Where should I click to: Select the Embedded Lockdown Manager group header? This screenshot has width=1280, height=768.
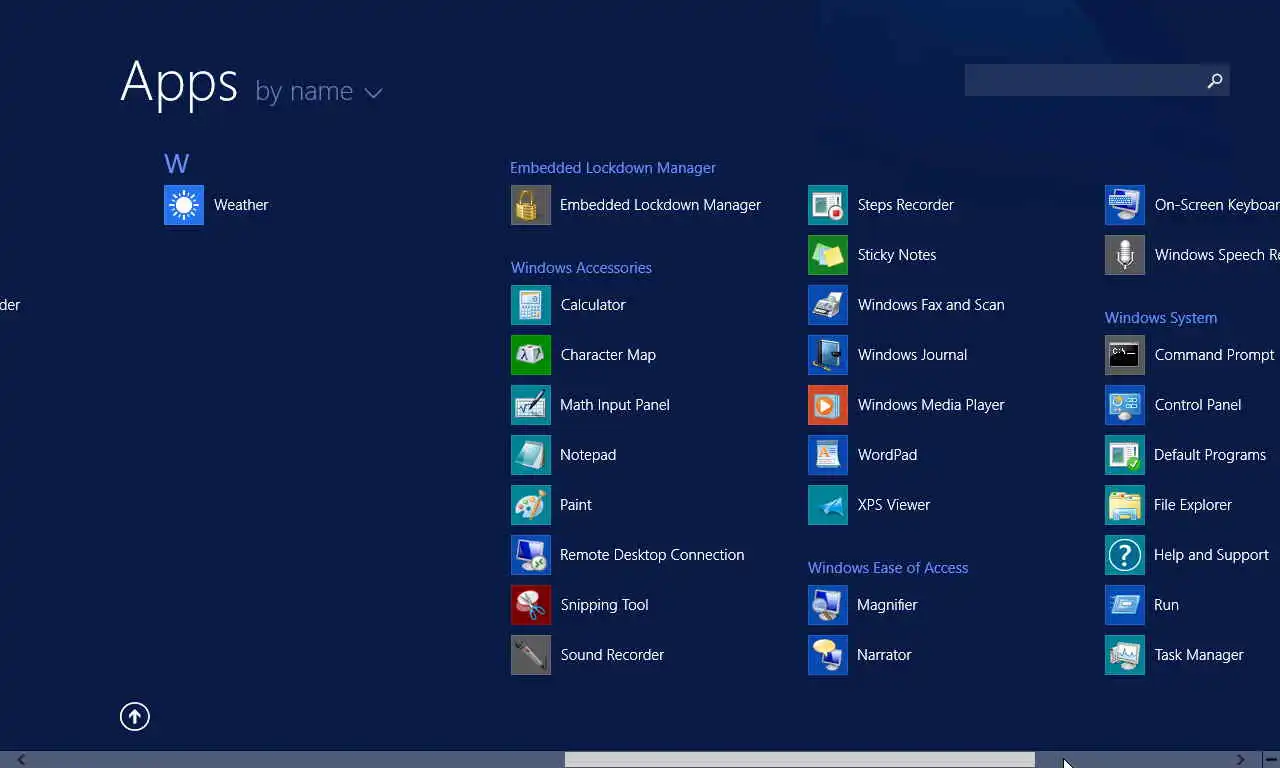click(613, 168)
